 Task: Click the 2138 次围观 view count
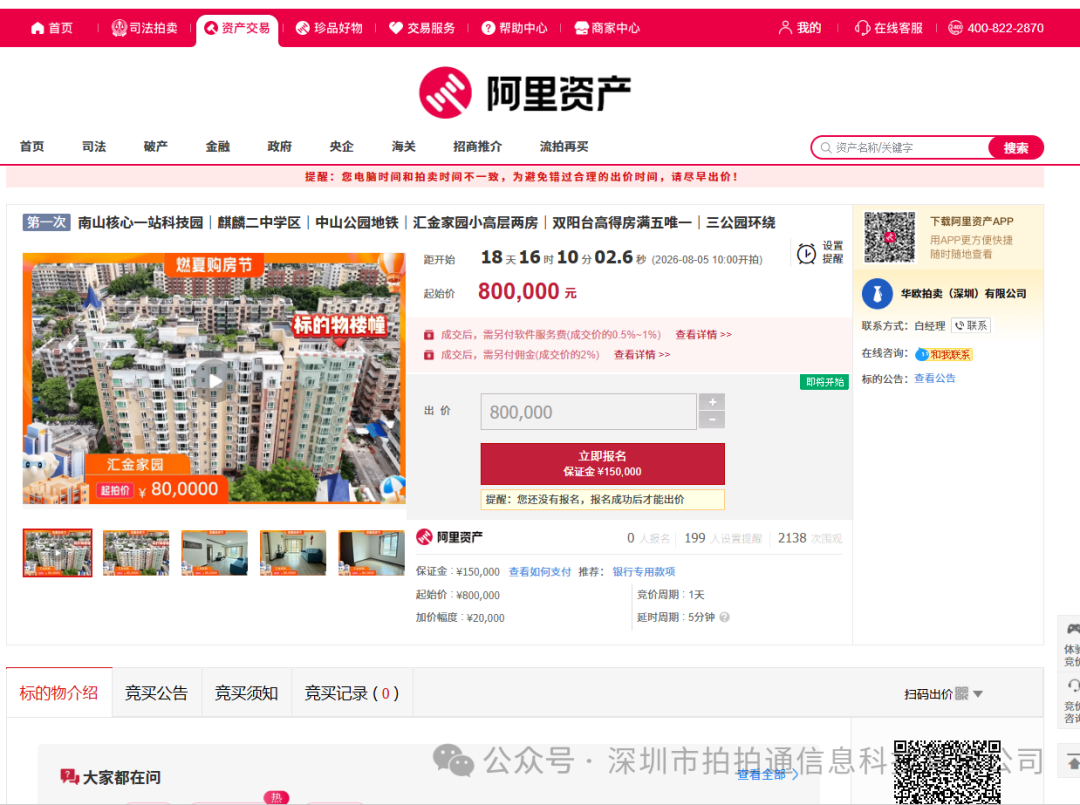point(810,539)
